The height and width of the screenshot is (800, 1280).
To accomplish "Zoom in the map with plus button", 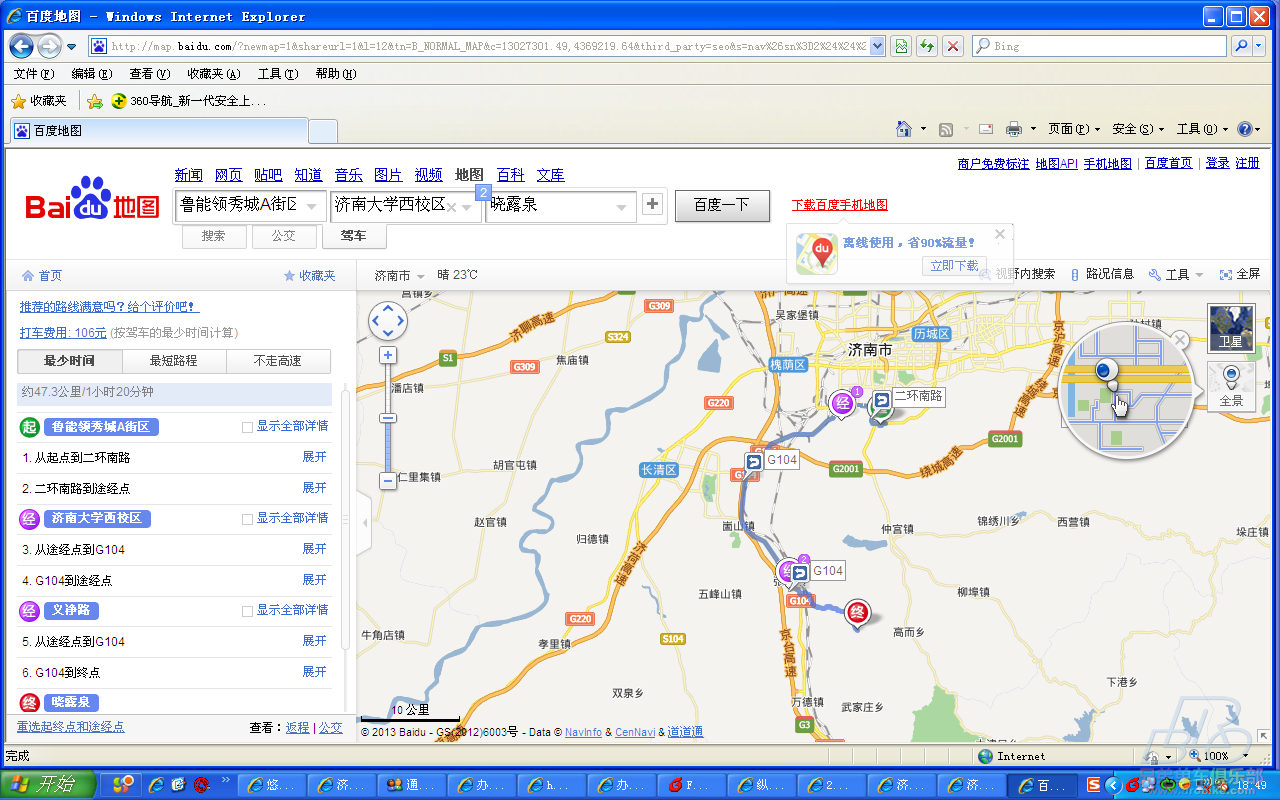I will tap(388, 355).
